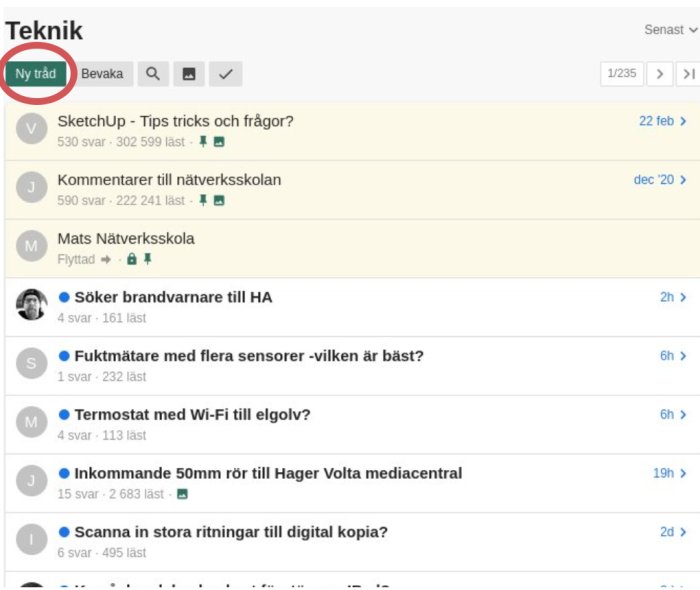
Task: Click the J avatar of nätverksskolan thread
Action: [31, 187]
